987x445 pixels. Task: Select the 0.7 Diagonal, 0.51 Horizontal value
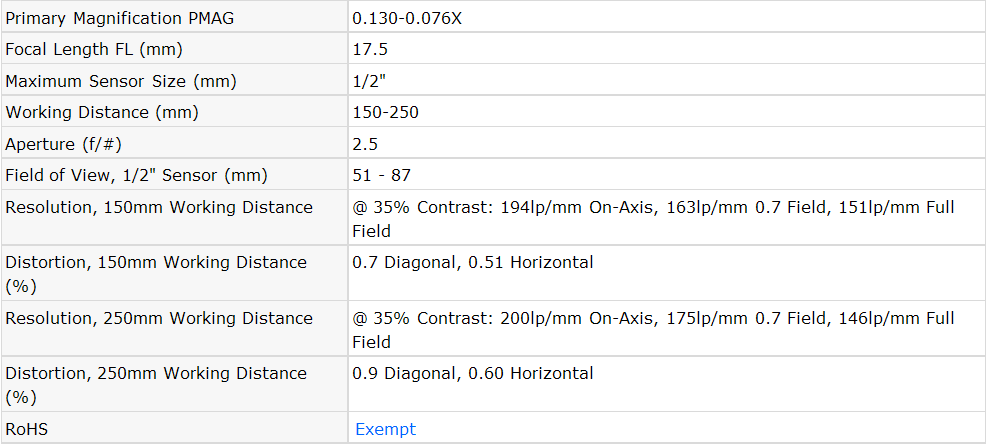tap(472, 262)
